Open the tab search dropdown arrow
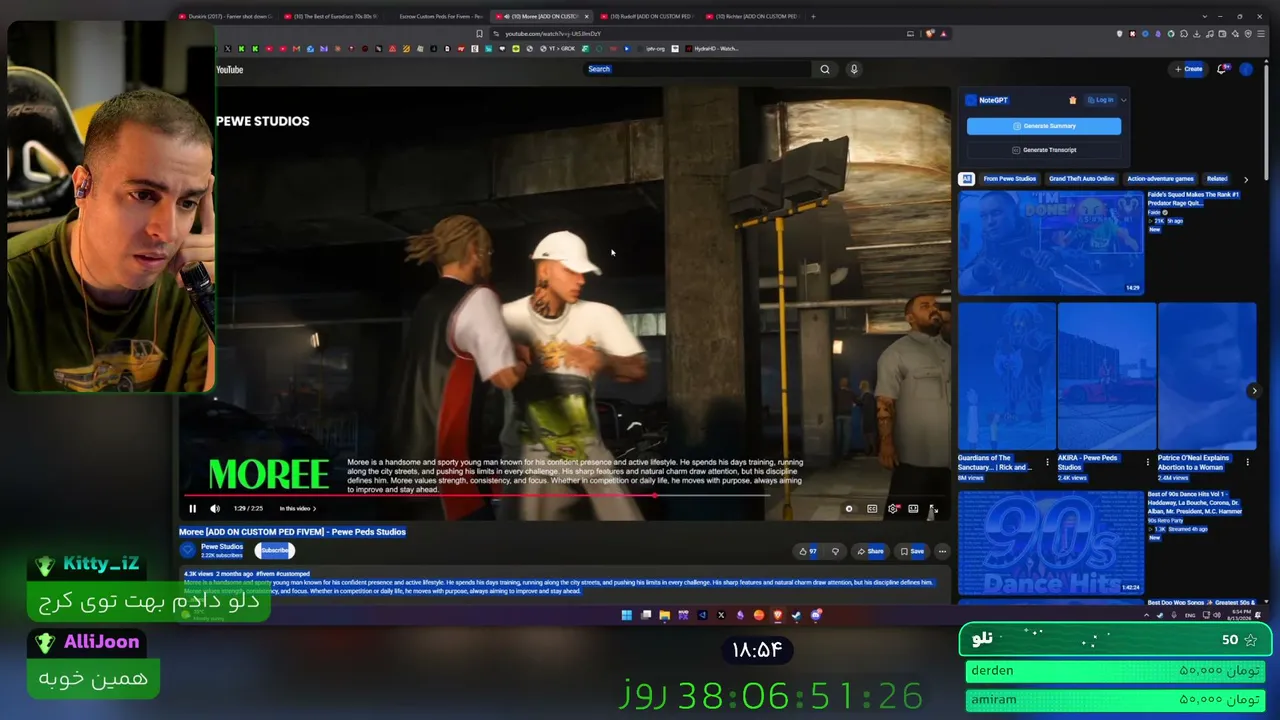1280x720 pixels. pyautogui.click(x=1205, y=16)
